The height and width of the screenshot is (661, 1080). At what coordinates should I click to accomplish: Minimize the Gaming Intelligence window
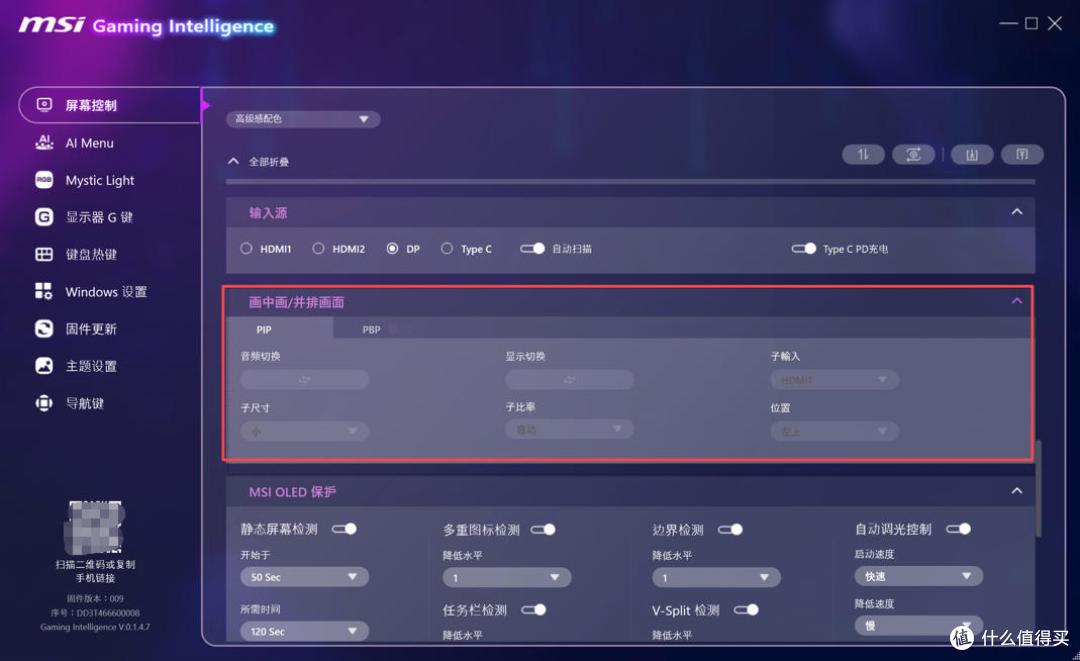click(x=1008, y=23)
